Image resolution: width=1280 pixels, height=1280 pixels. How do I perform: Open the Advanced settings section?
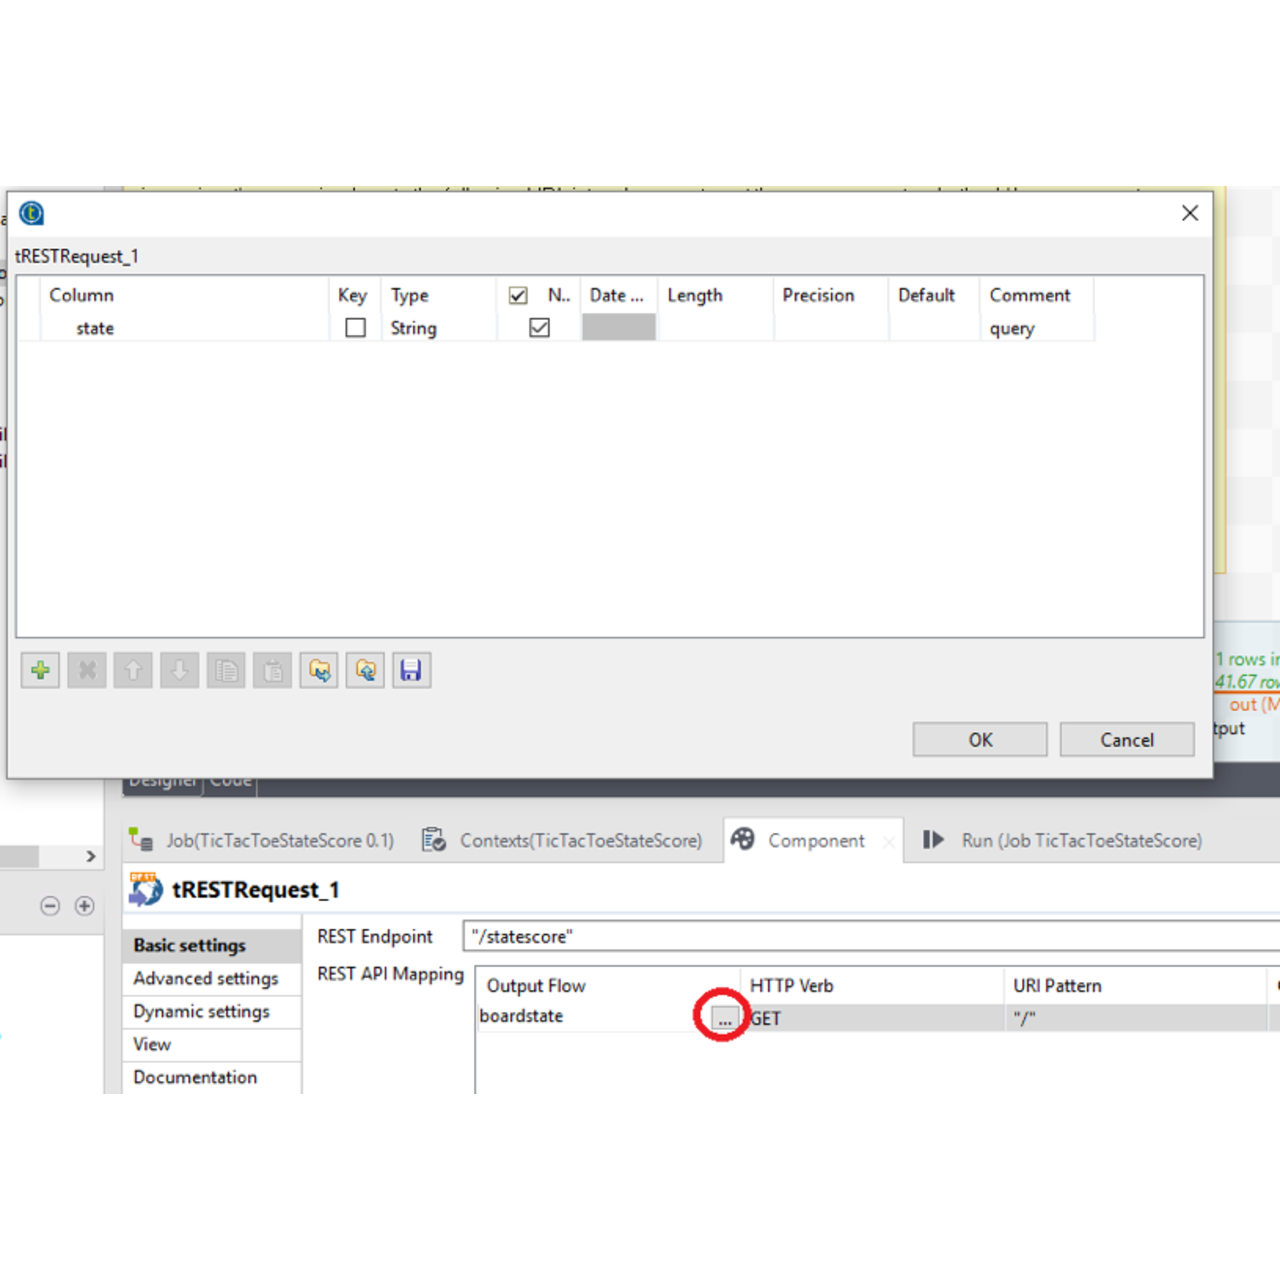pos(205,978)
